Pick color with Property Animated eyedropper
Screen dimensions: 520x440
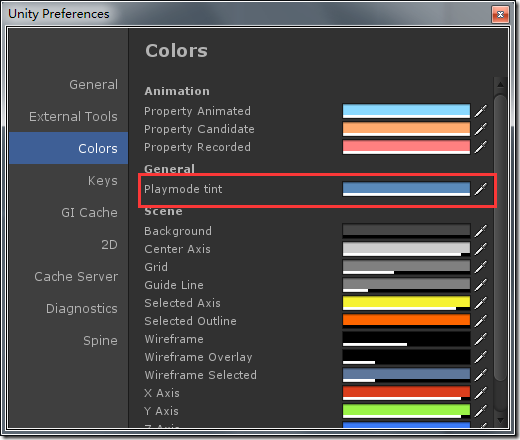481,111
